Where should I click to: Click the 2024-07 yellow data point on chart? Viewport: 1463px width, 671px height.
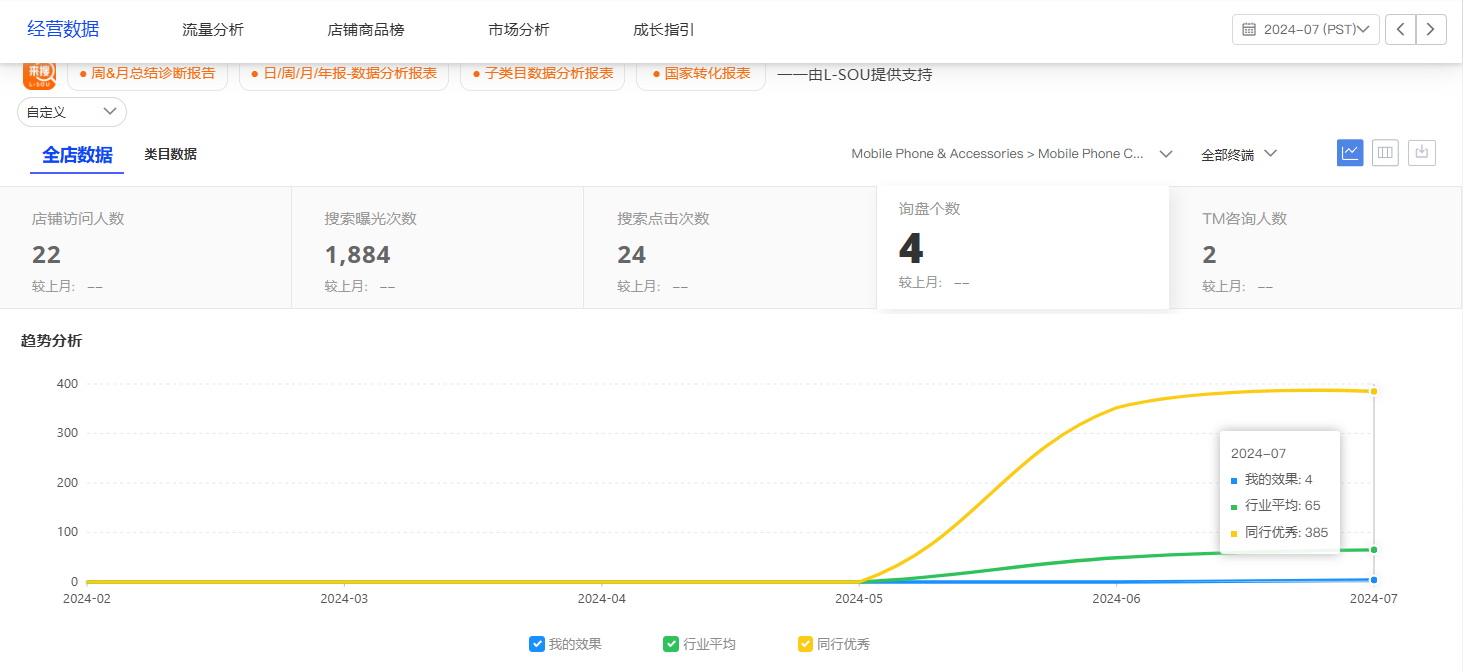1374,391
